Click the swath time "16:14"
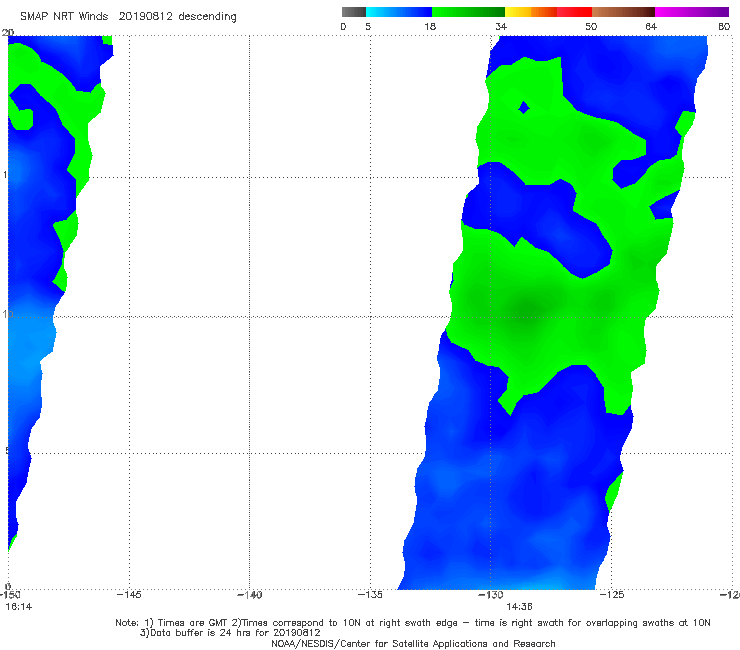740x650 pixels. click(x=19, y=607)
